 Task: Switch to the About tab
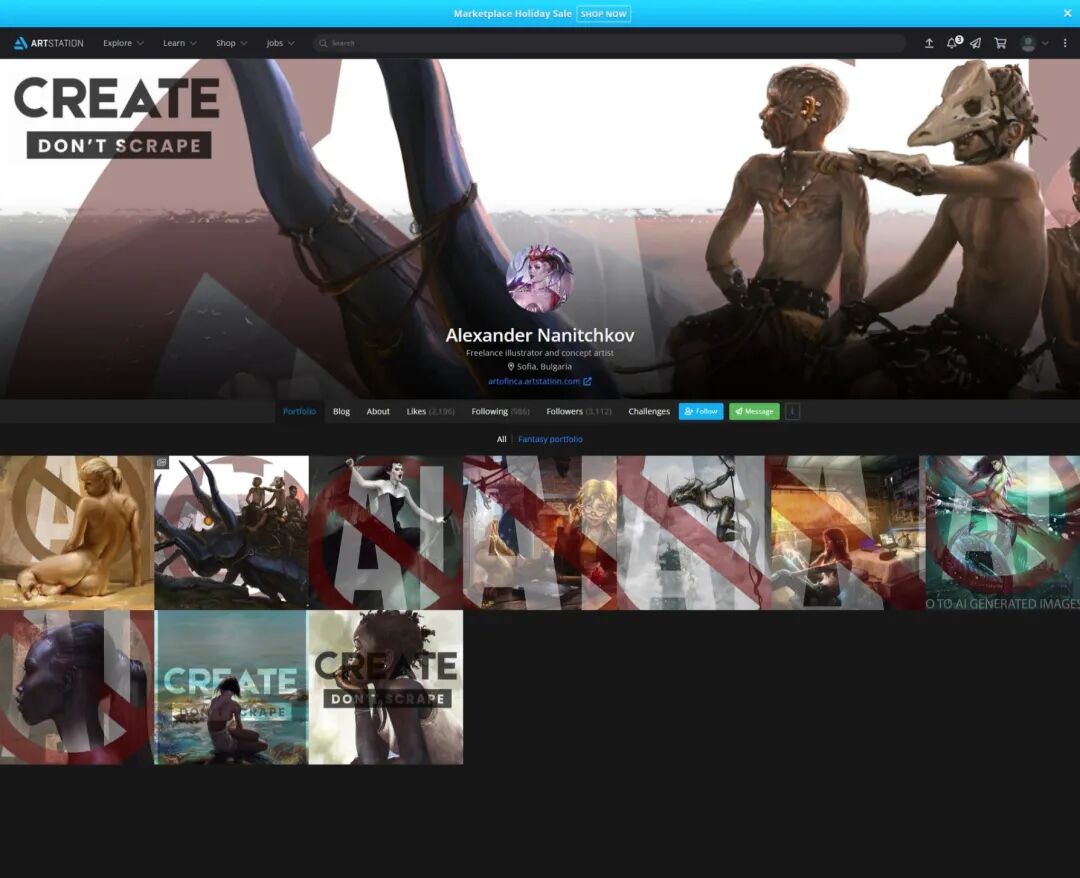tap(377, 411)
